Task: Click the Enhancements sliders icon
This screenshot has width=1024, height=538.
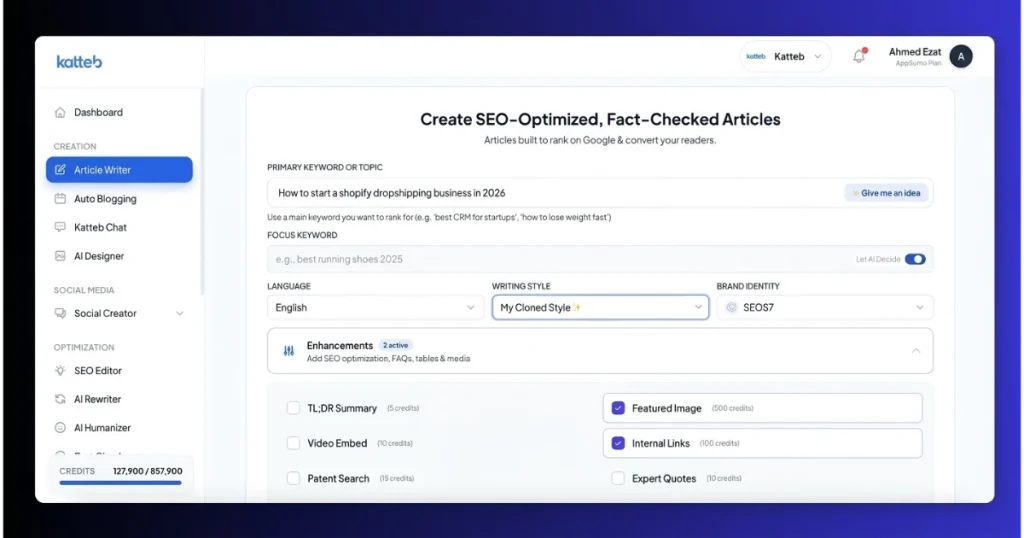Action: pos(289,351)
